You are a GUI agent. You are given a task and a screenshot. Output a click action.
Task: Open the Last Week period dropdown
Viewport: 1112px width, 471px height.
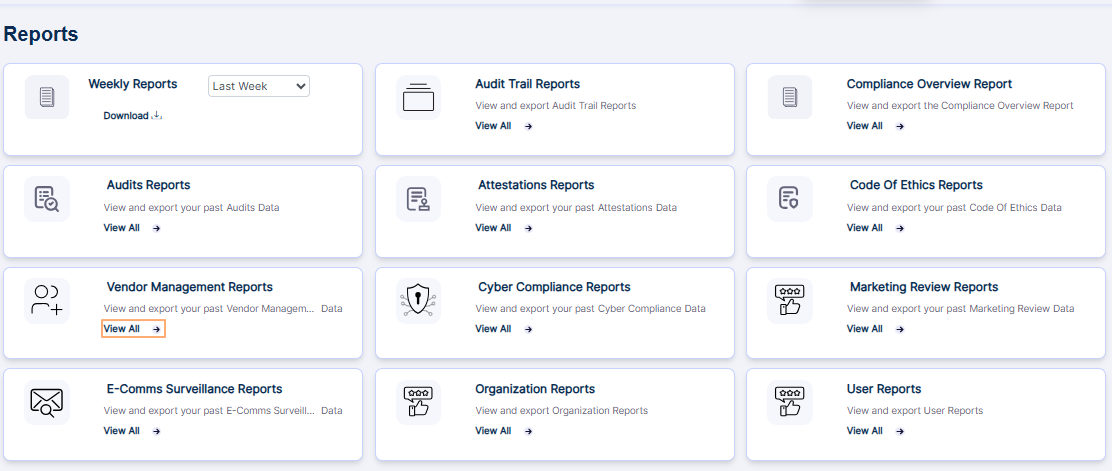click(259, 86)
